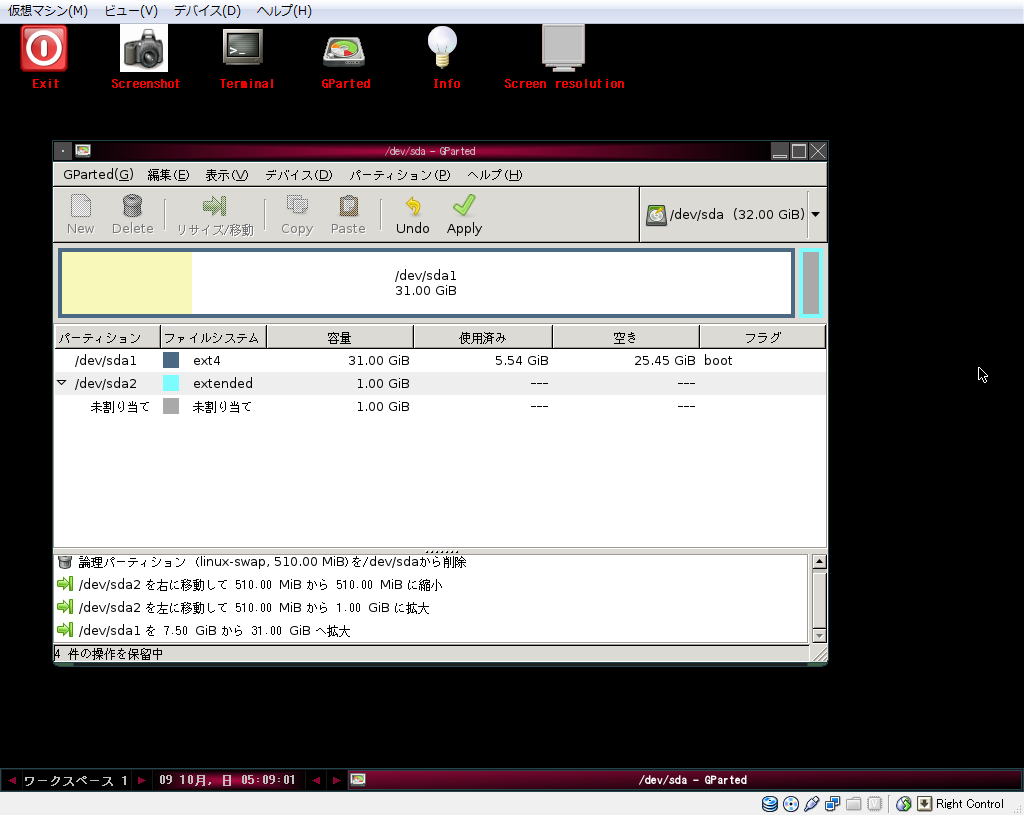Click the 4 件の操作を保留中 status bar text
This screenshot has width=1024, height=815.
pos(109,654)
